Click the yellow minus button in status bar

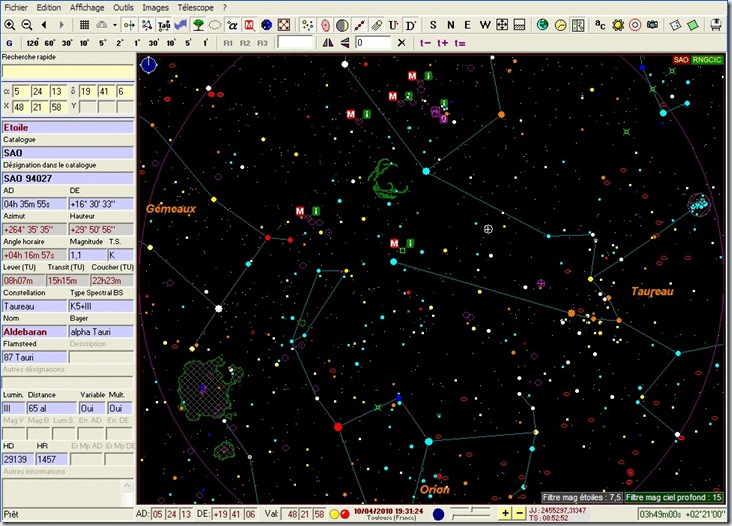click(520, 513)
